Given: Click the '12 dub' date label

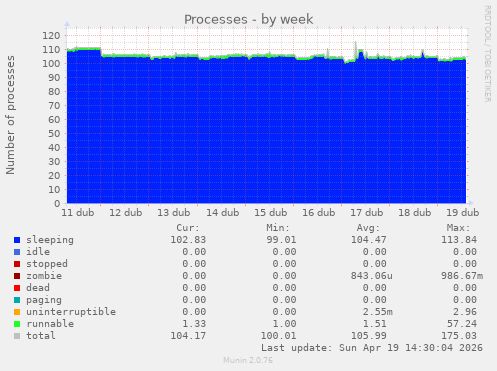Looking at the screenshot, I should (126, 213).
